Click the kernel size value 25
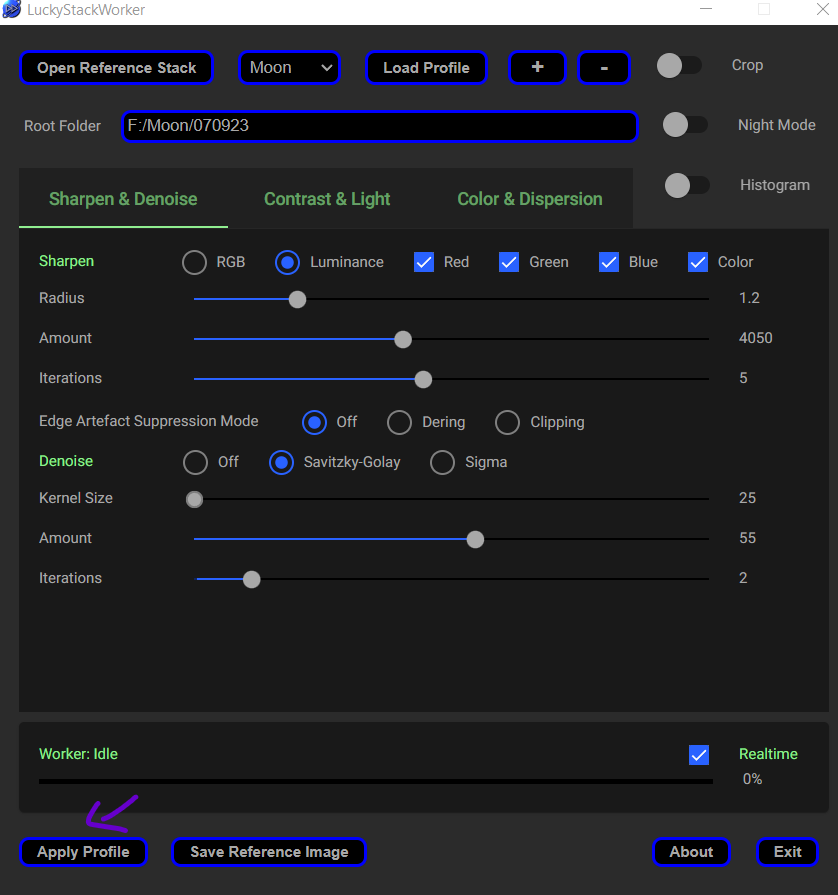The height and width of the screenshot is (895, 838). click(x=747, y=498)
